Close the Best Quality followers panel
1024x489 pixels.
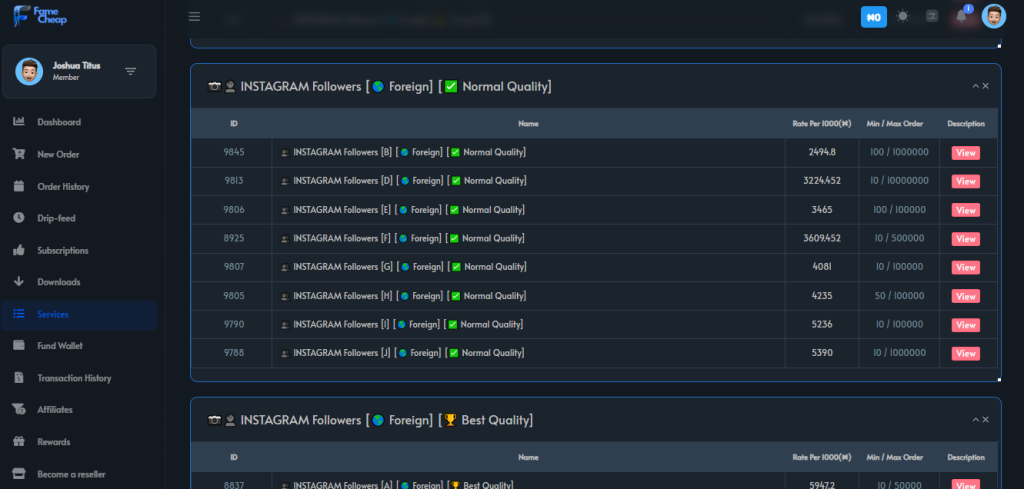point(985,420)
